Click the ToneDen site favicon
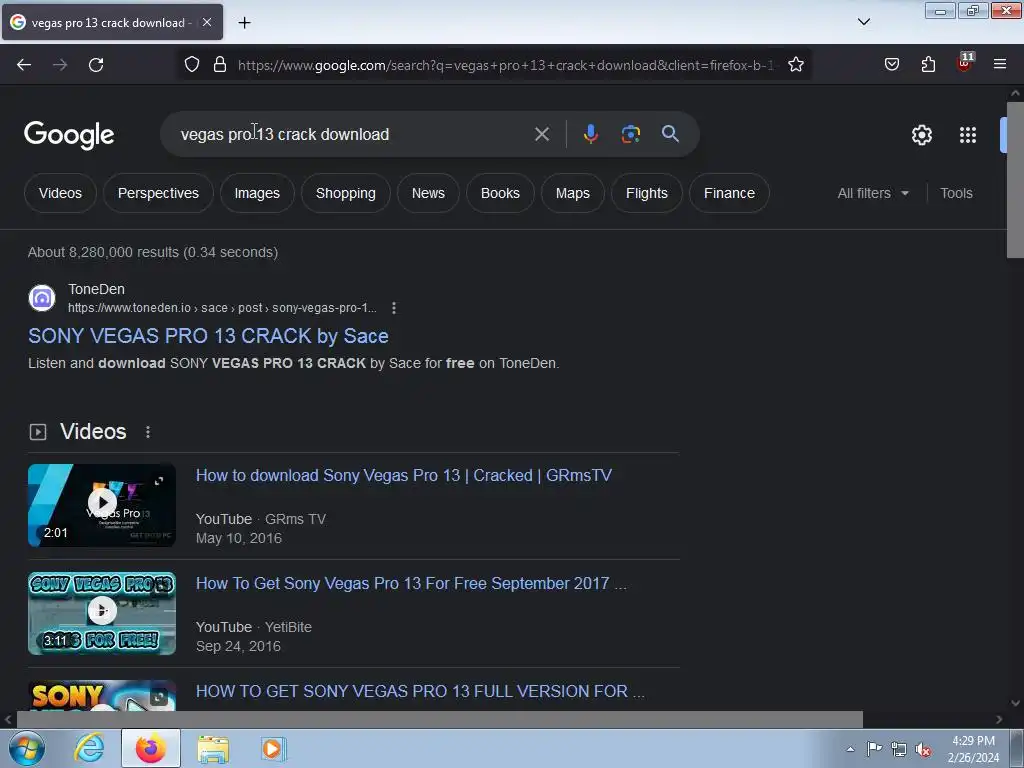The image size is (1024, 768). click(42, 298)
